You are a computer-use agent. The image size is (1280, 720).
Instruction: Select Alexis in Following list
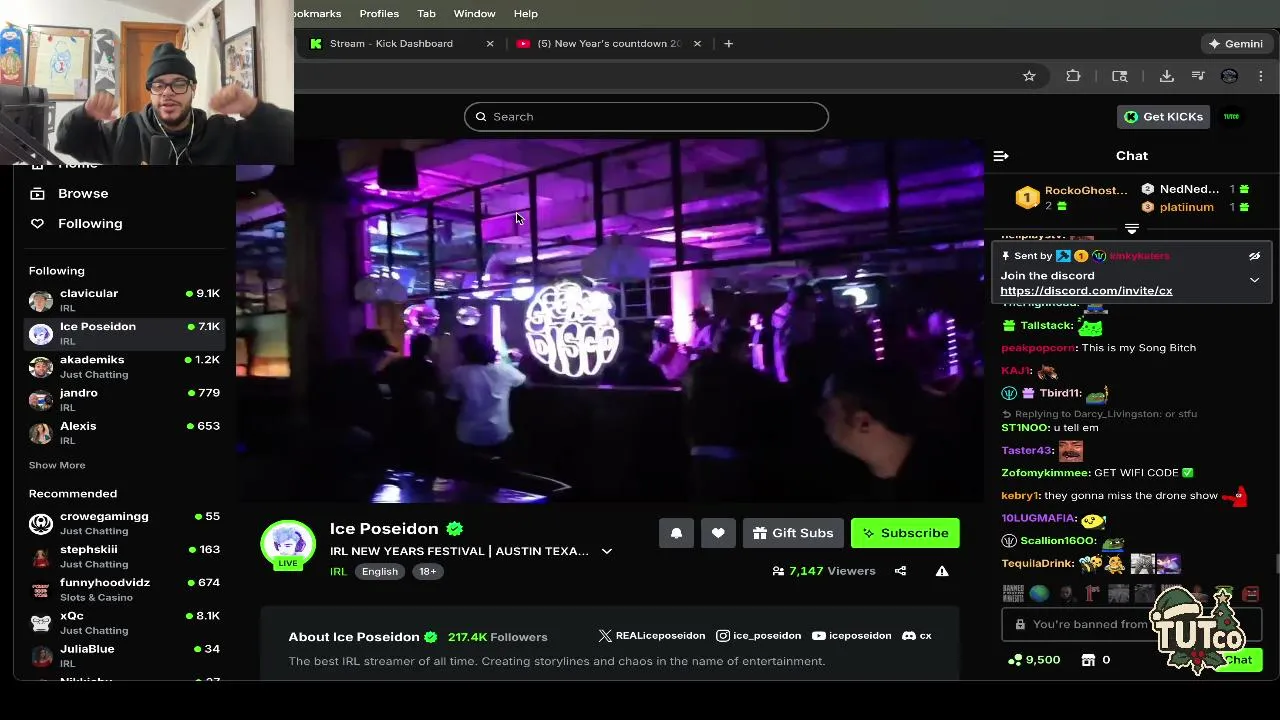[x=125, y=432]
